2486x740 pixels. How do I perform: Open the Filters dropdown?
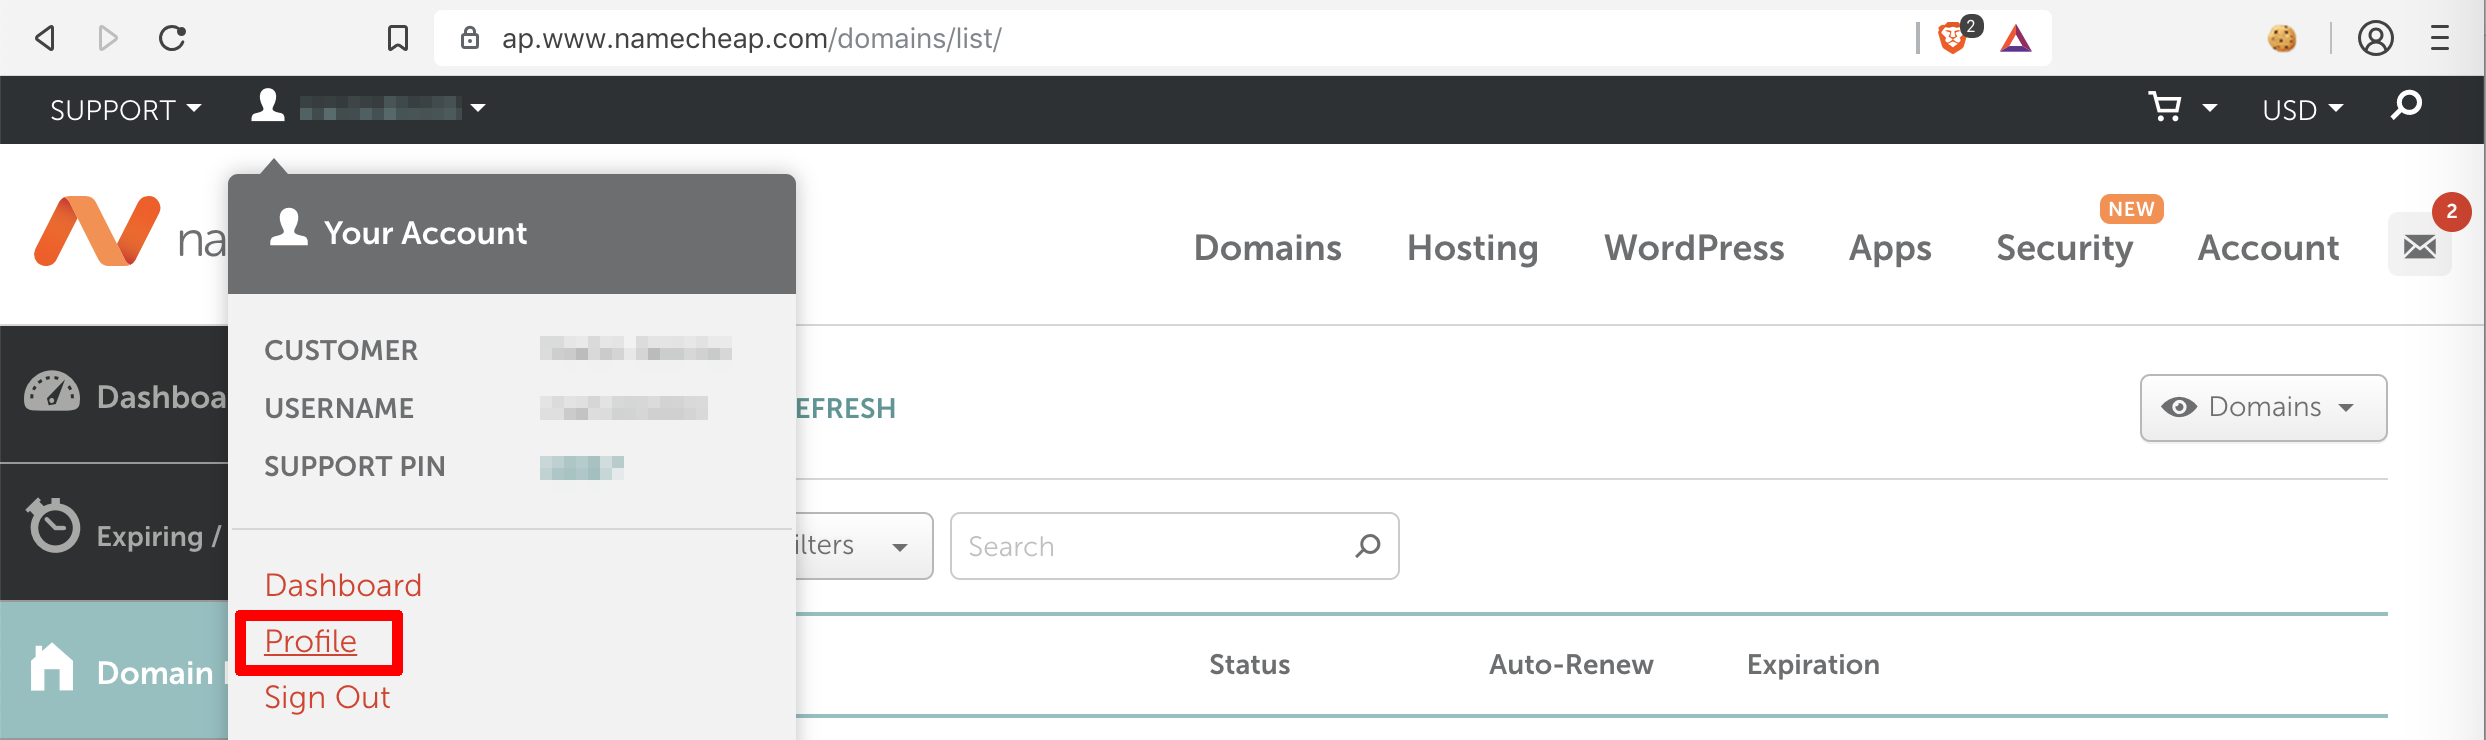click(x=863, y=546)
